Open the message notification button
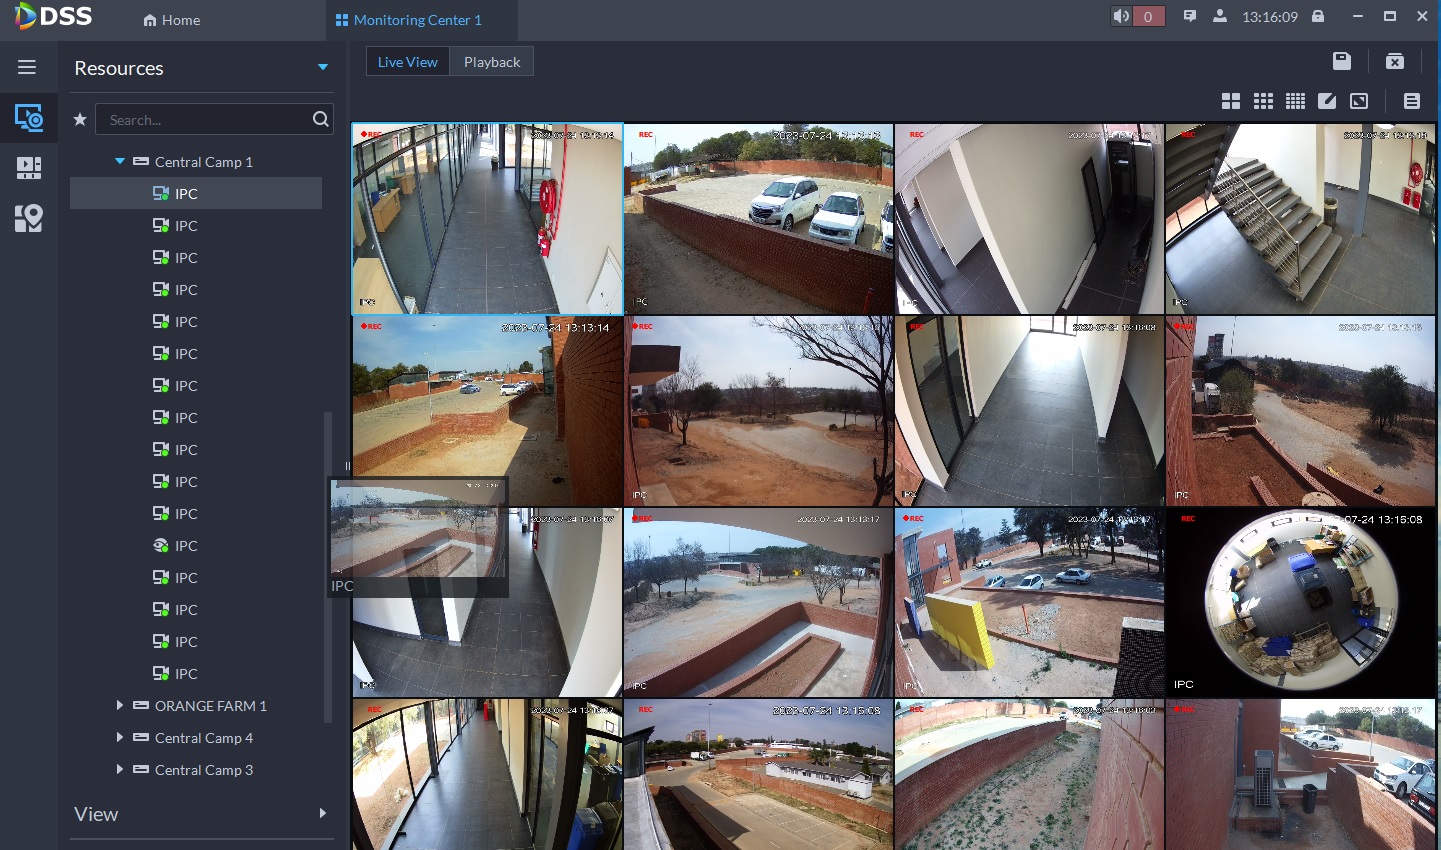Image resolution: width=1441 pixels, height=850 pixels. [1190, 16]
